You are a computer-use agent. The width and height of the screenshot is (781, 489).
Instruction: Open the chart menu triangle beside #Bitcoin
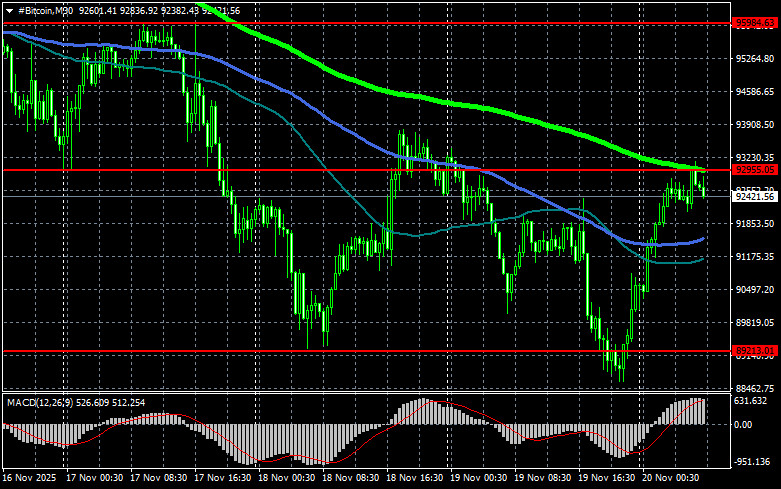click(9, 11)
